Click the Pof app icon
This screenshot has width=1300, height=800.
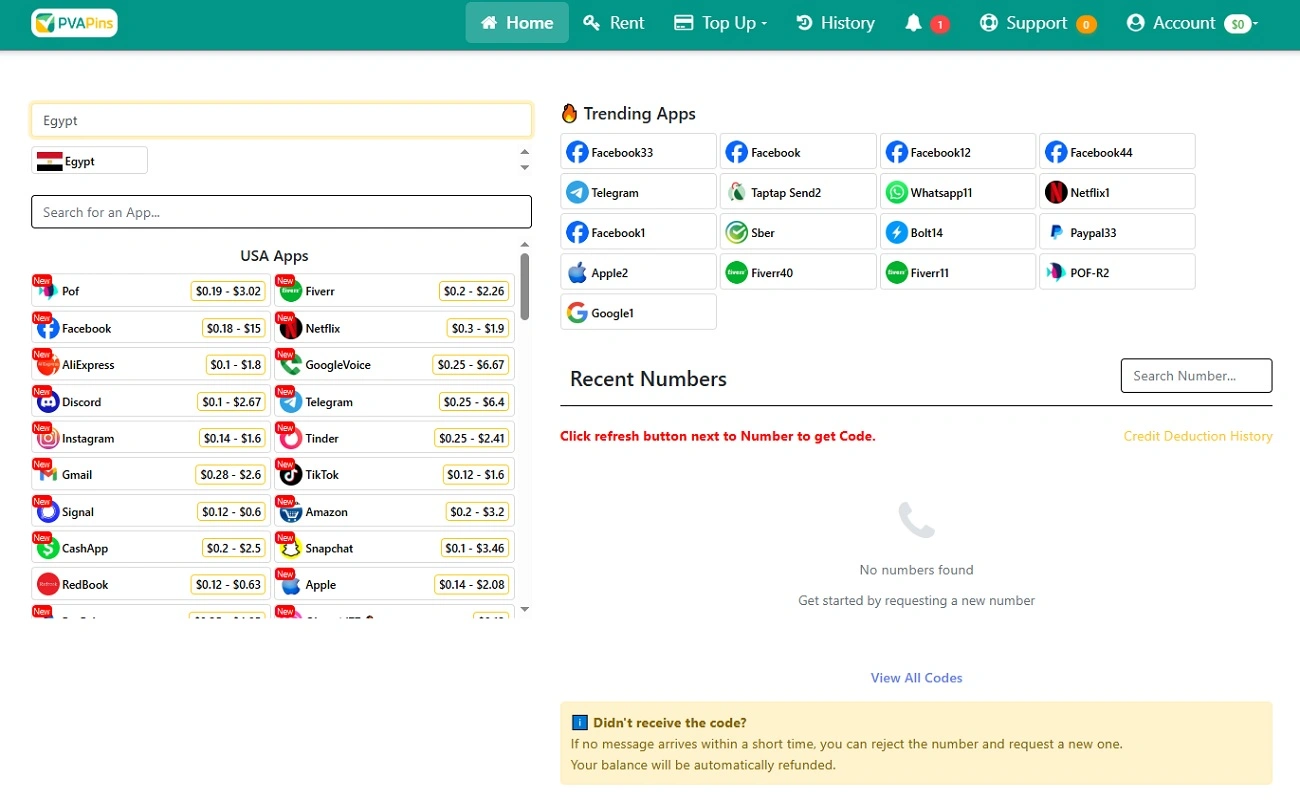click(x=47, y=291)
